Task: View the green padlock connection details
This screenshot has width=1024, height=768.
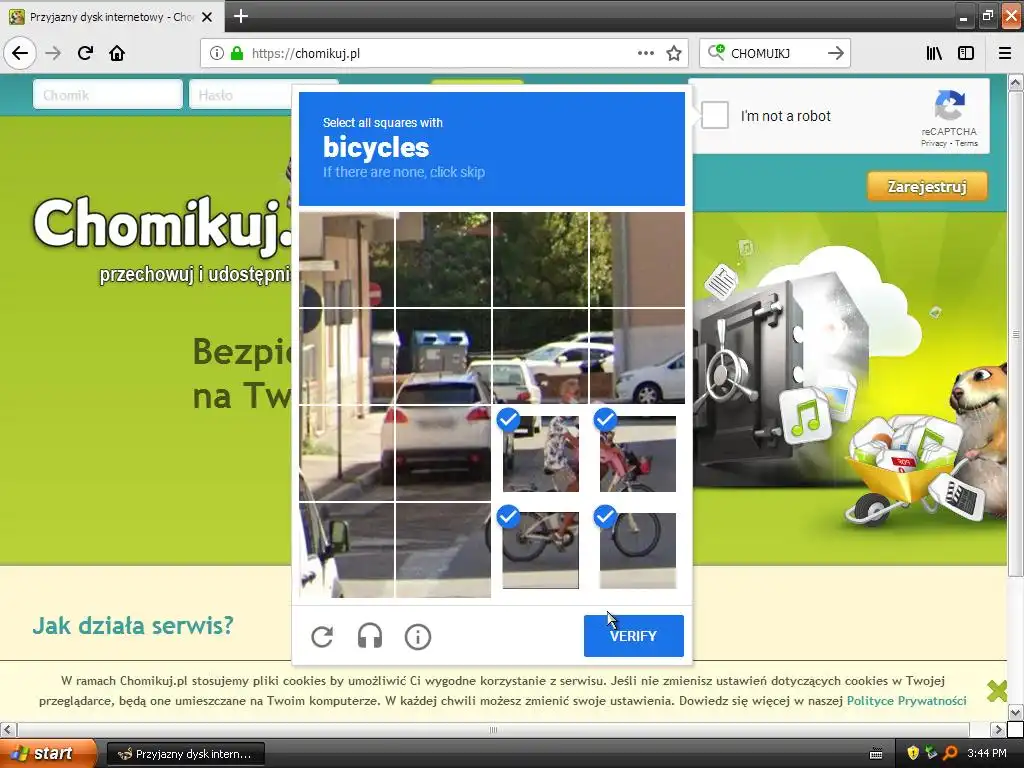Action: pos(237,54)
